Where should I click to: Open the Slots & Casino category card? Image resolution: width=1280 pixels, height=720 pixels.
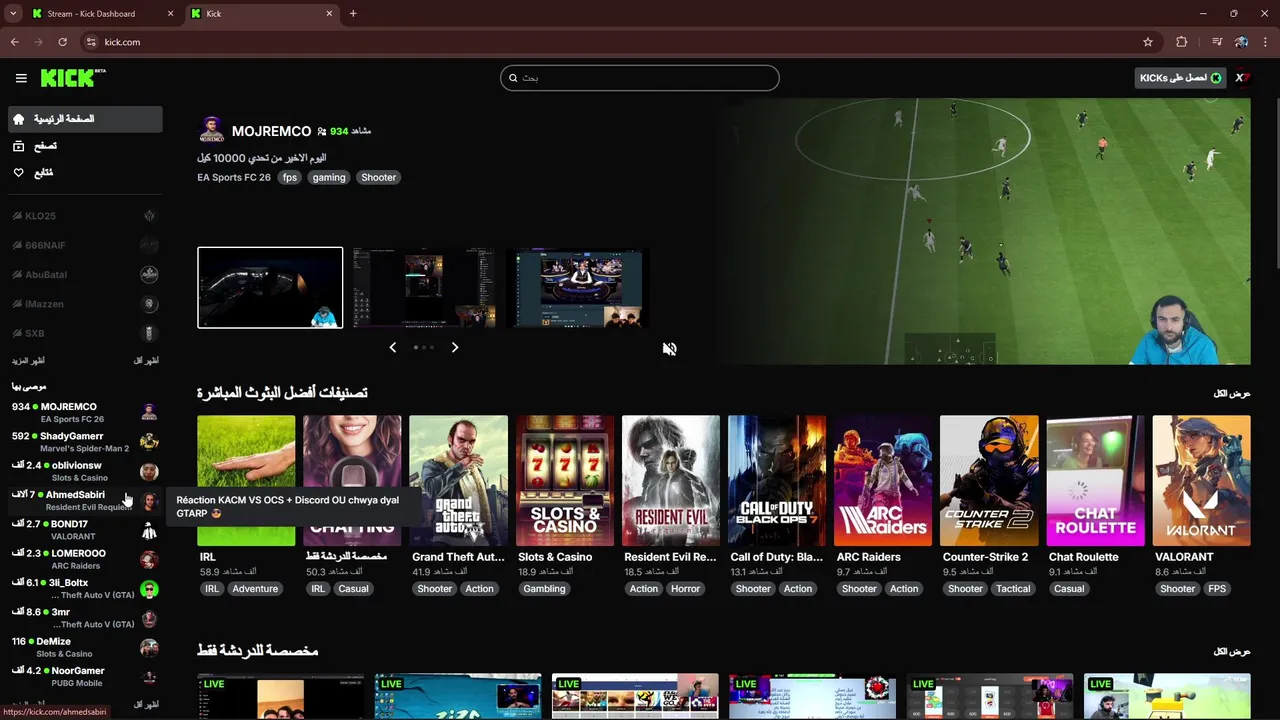(565, 480)
